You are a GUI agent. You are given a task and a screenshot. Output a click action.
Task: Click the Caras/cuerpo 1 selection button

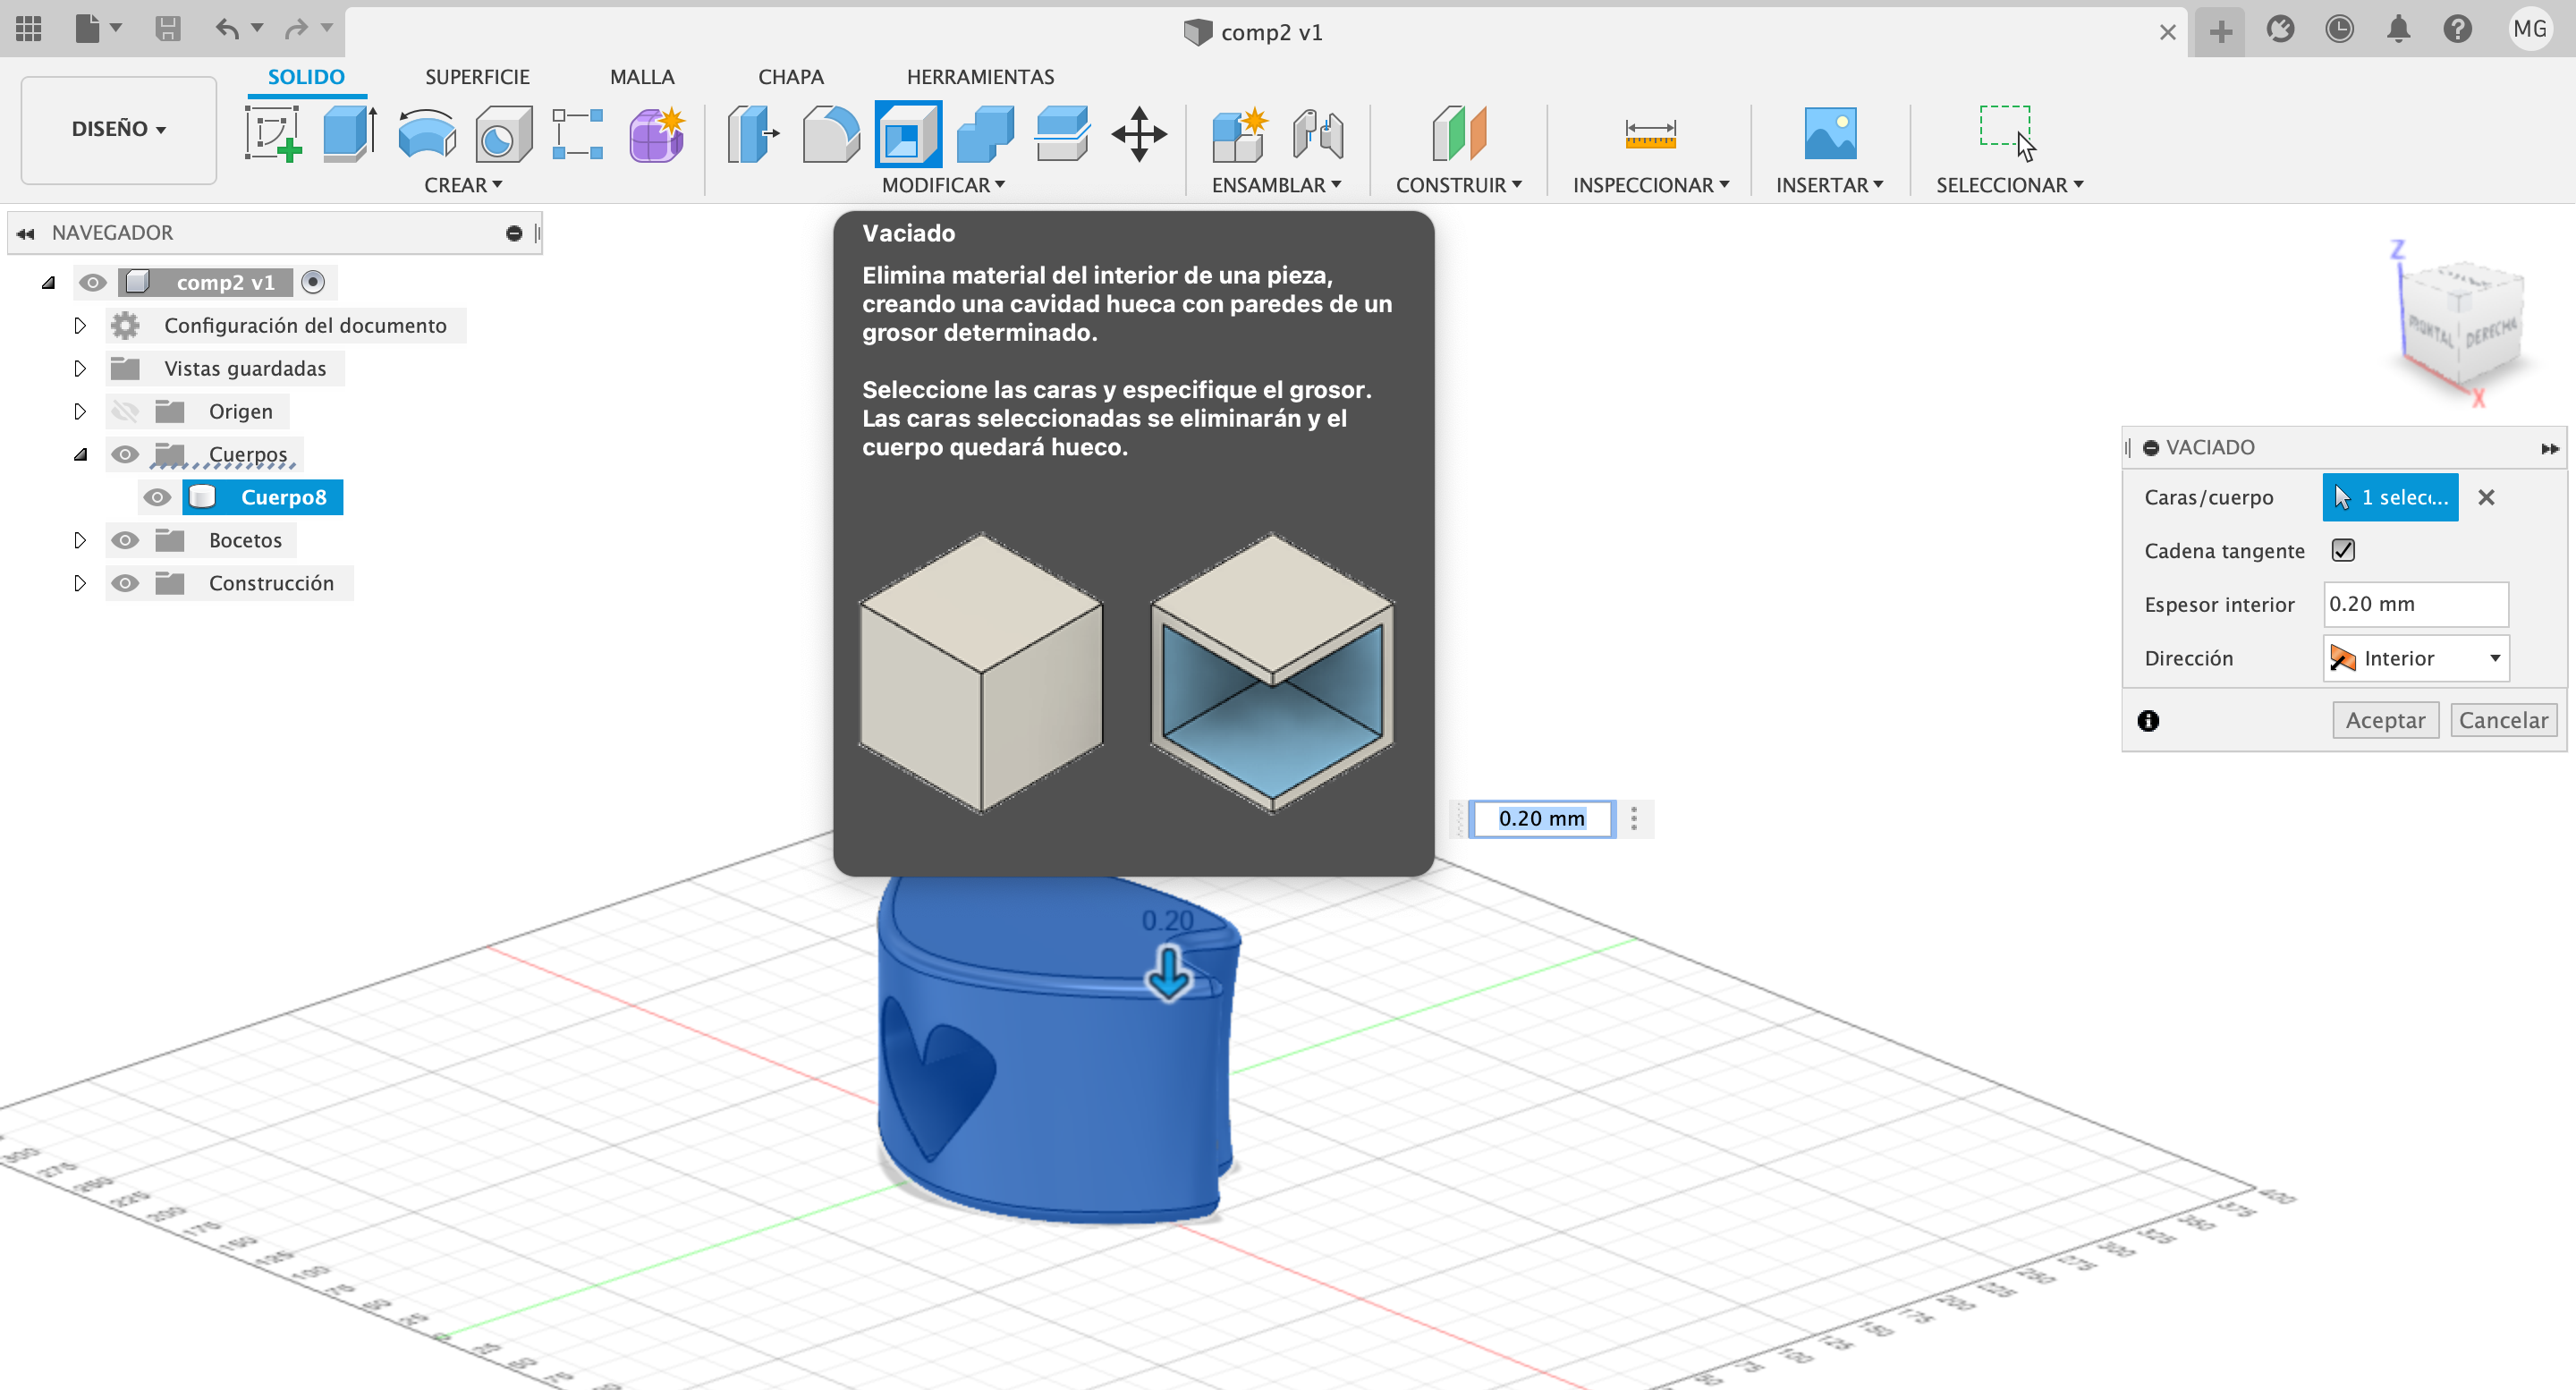click(x=2390, y=497)
